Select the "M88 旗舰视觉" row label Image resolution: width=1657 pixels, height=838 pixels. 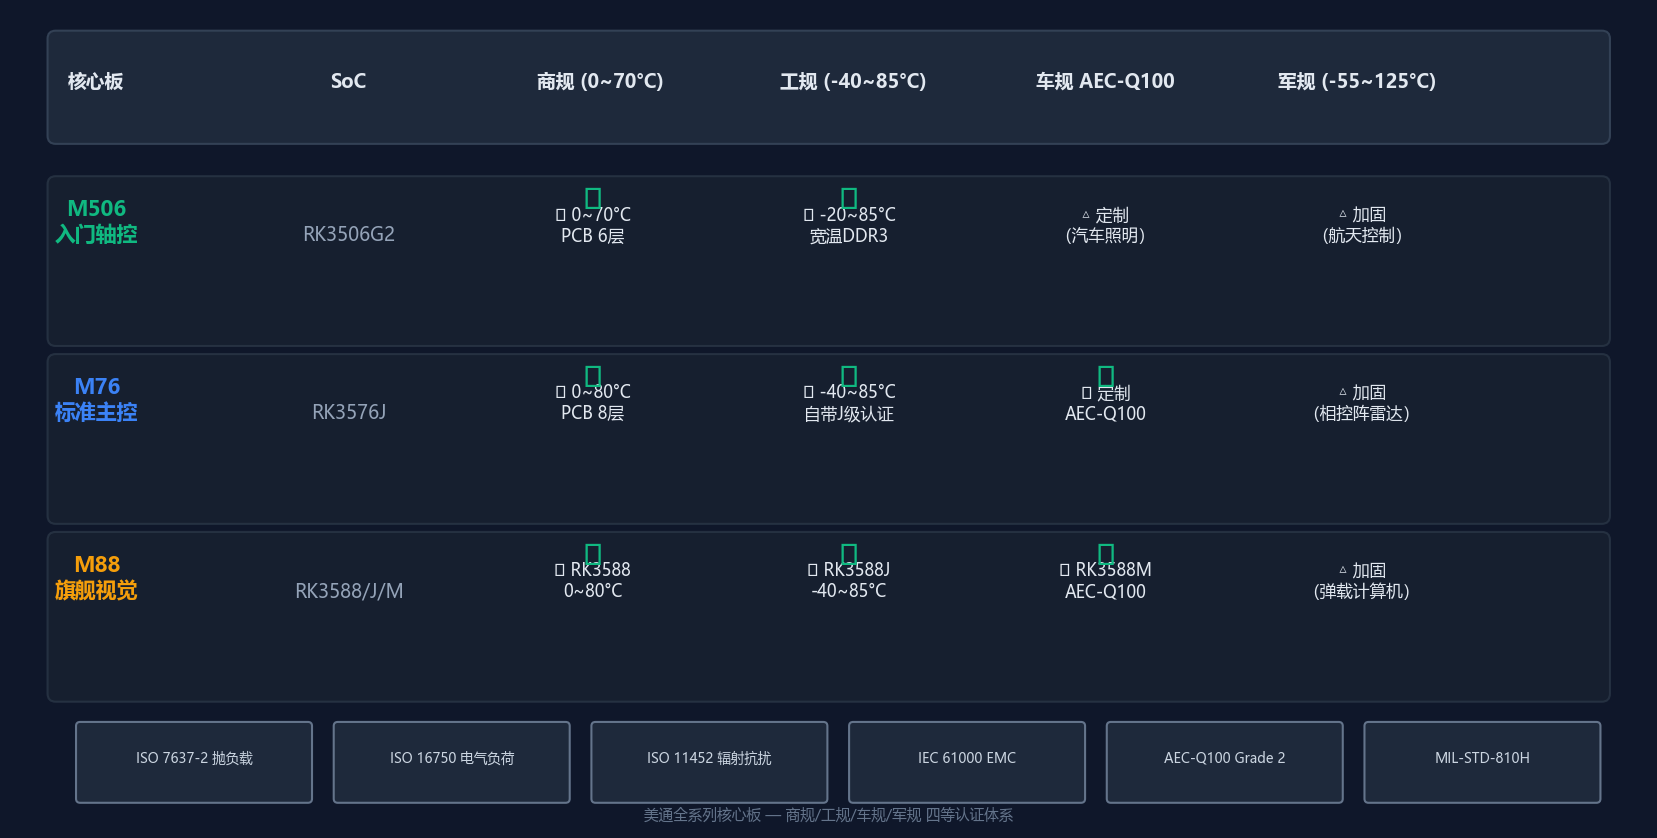click(x=96, y=577)
